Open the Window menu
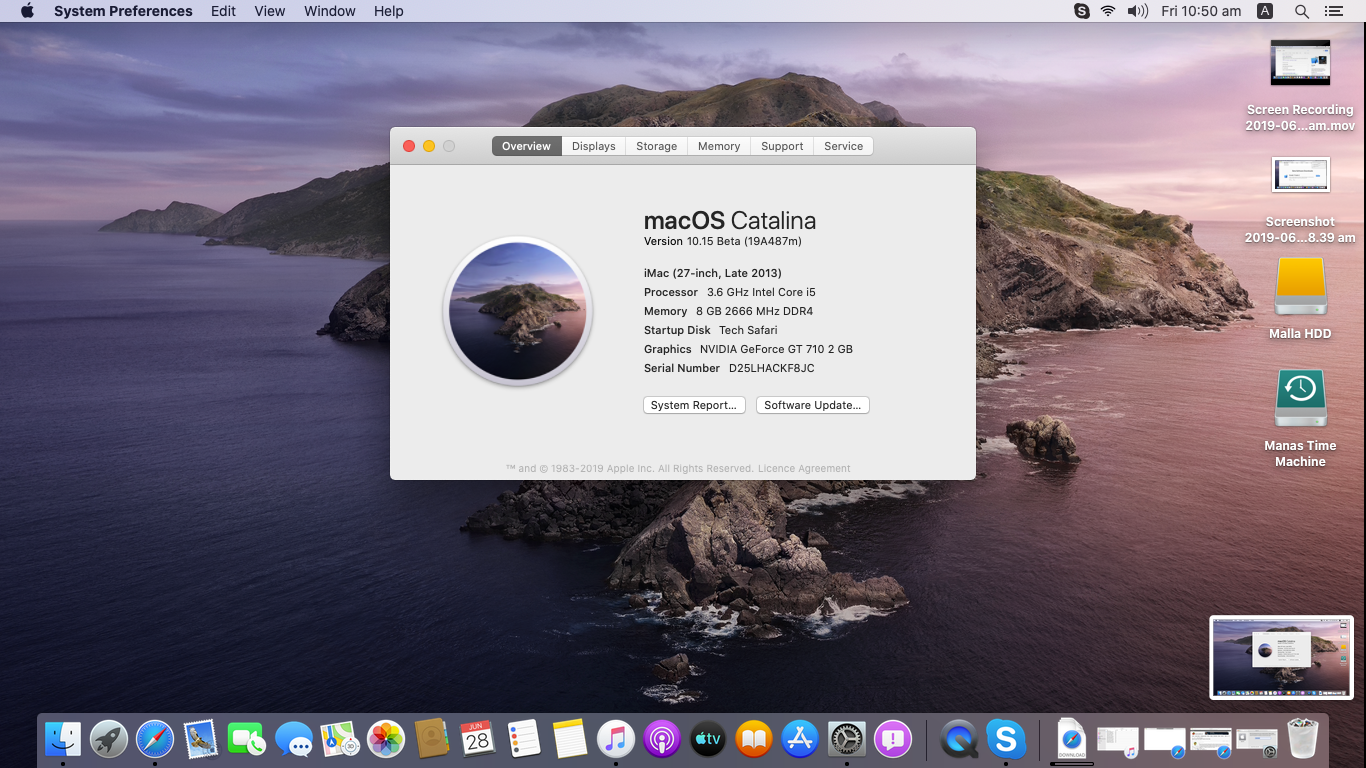1366x768 pixels. (330, 11)
